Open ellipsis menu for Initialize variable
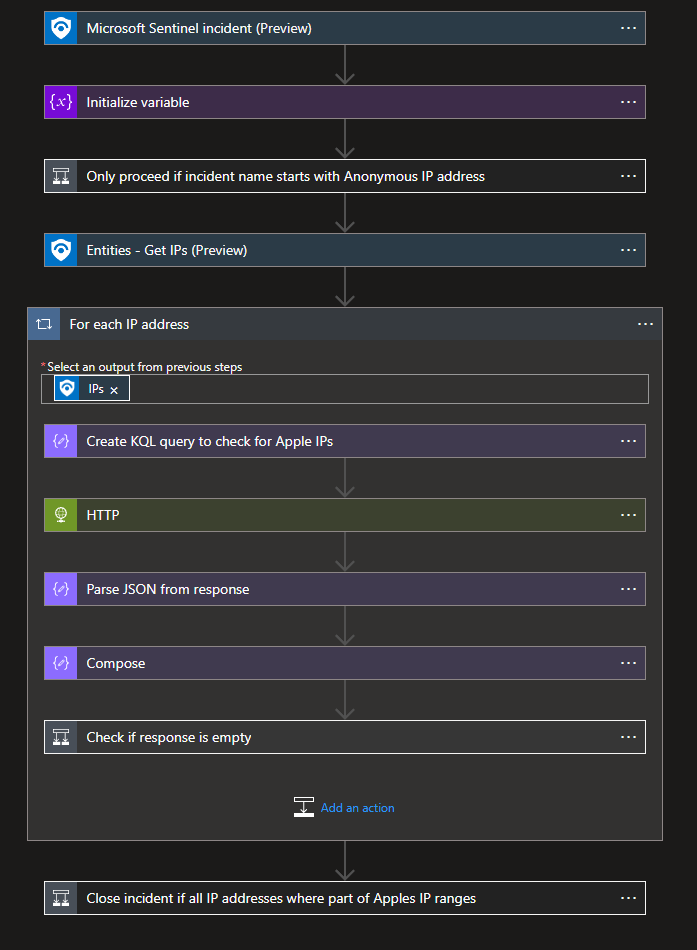 [629, 102]
